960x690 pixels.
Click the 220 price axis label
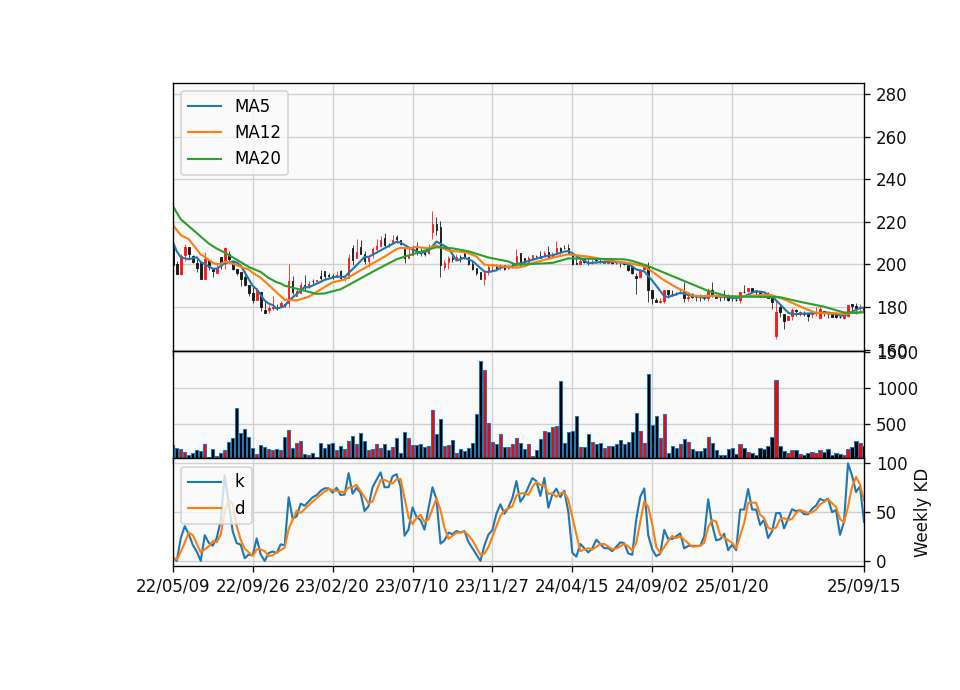point(891,223)
